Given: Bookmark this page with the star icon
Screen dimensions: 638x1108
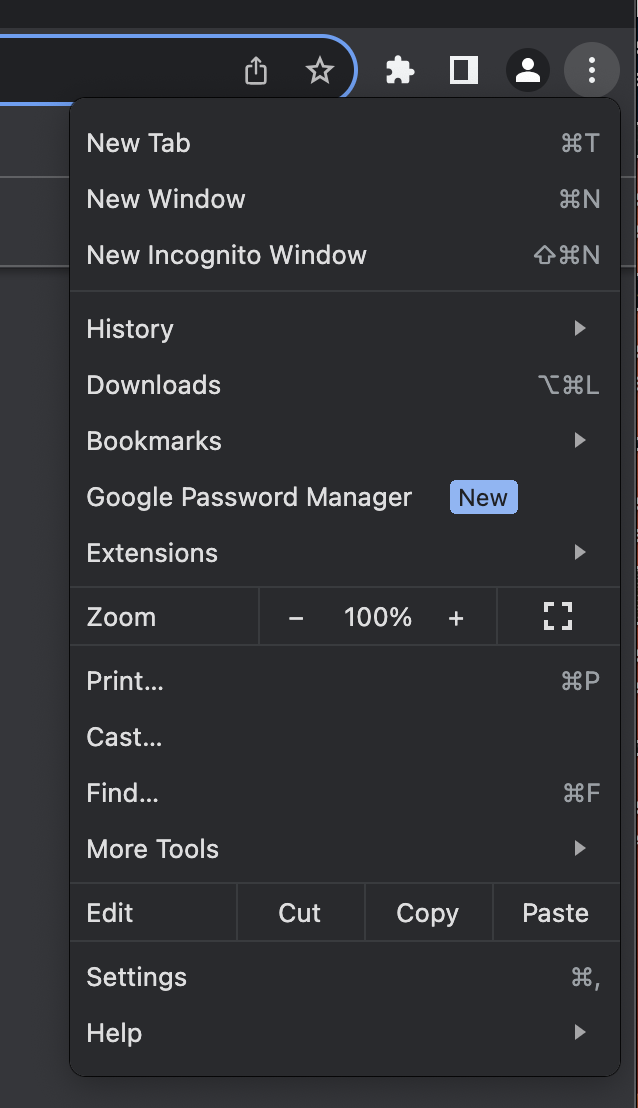Looking at the screenshot, I should [x=319, y=71].
